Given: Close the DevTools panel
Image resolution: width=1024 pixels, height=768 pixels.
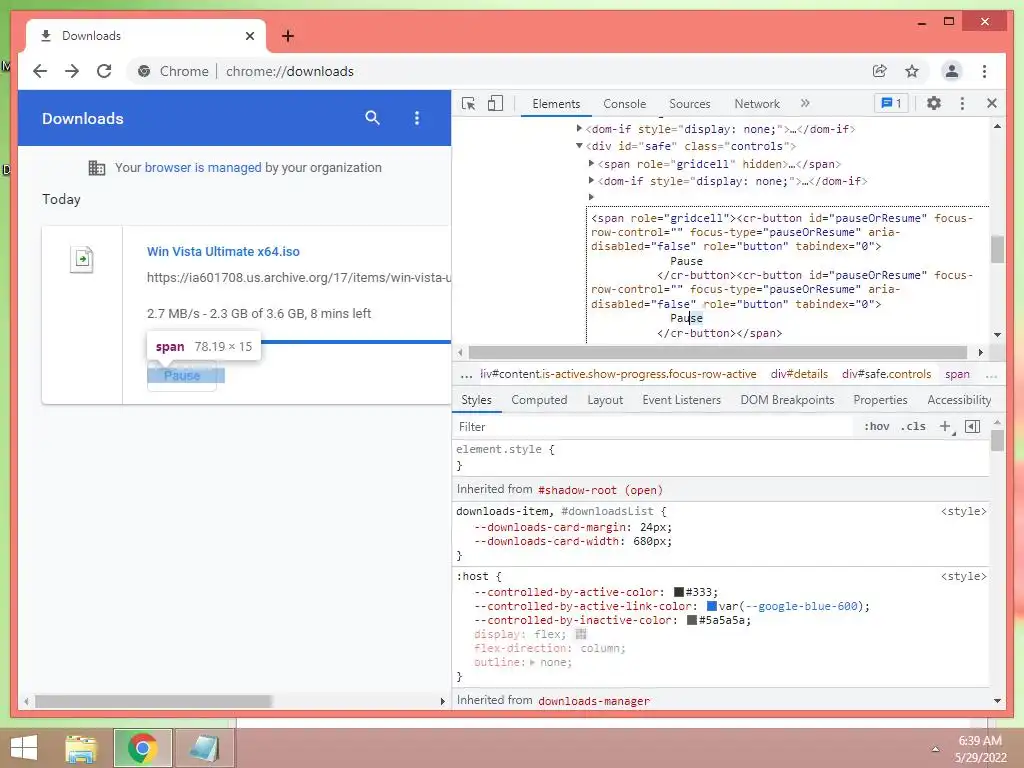Looking at the screenshot, I should 992,103.
